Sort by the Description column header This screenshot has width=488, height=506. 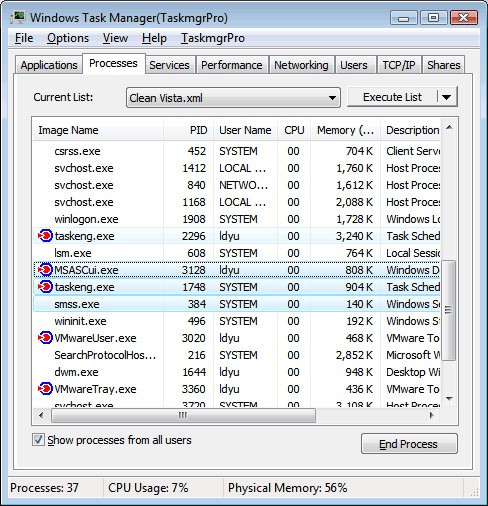[x=411, y=130]
